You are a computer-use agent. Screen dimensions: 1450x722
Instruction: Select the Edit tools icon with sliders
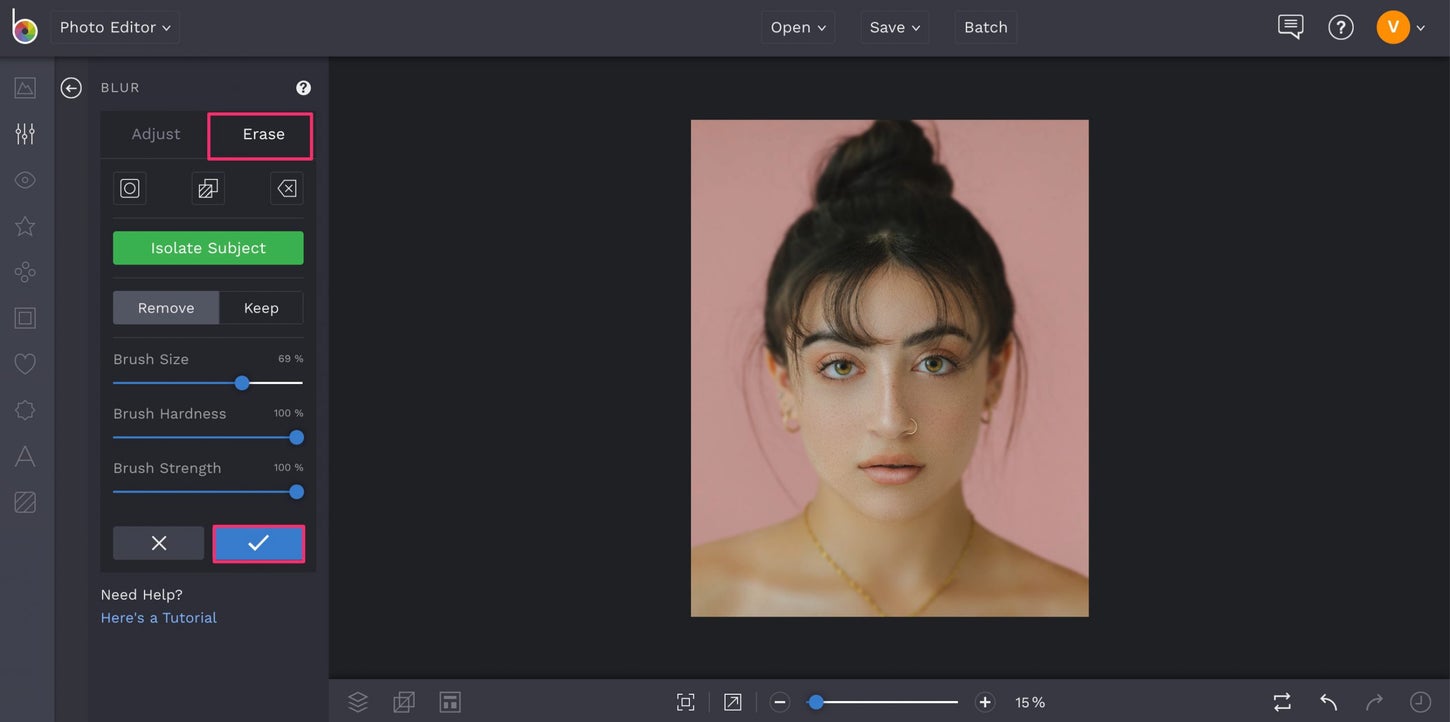coord(25,132)
